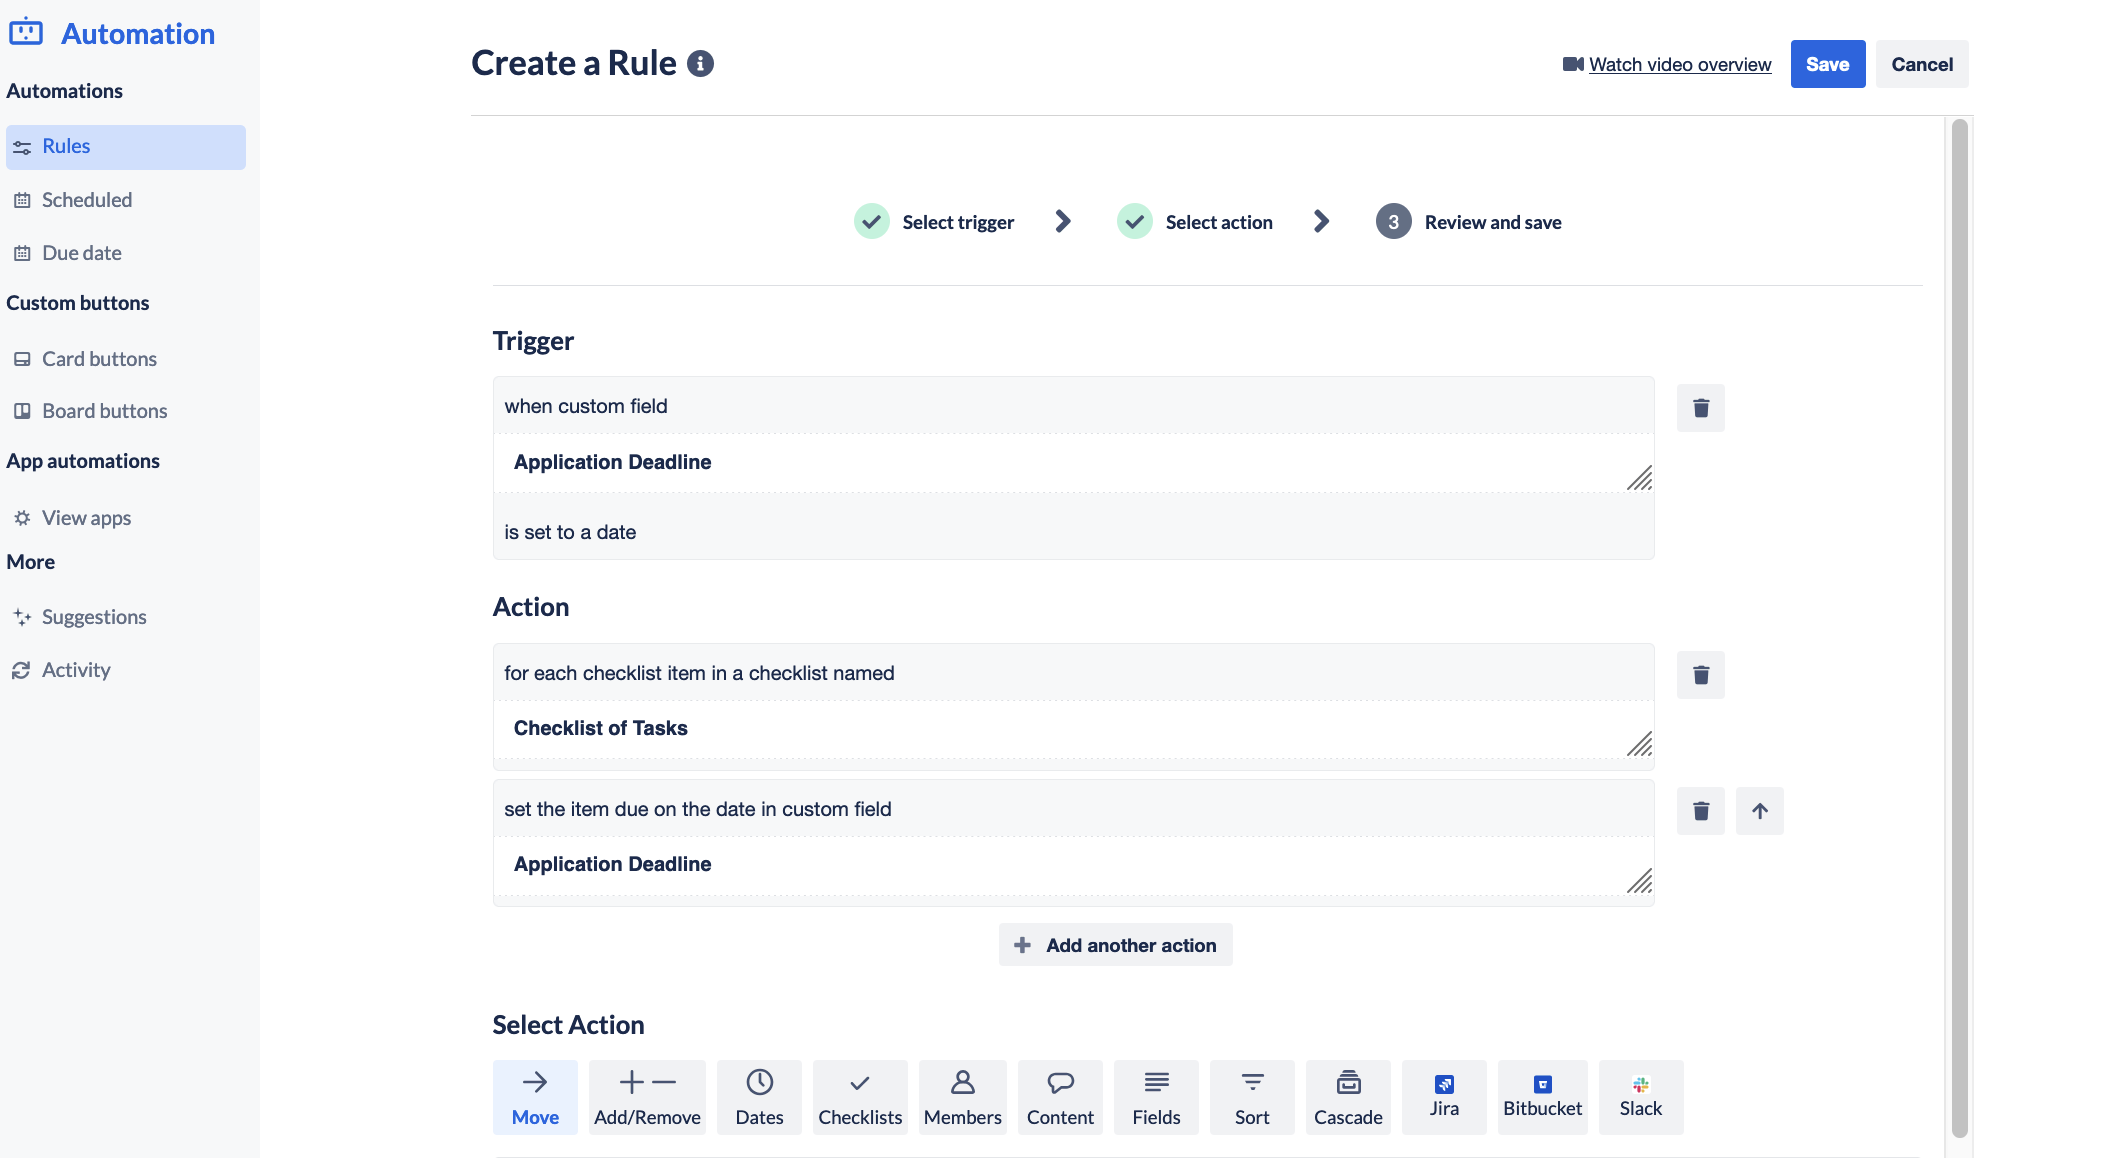Open the Slack integration actions
The image size is (2112, 1158).
coord(1640,1097)
